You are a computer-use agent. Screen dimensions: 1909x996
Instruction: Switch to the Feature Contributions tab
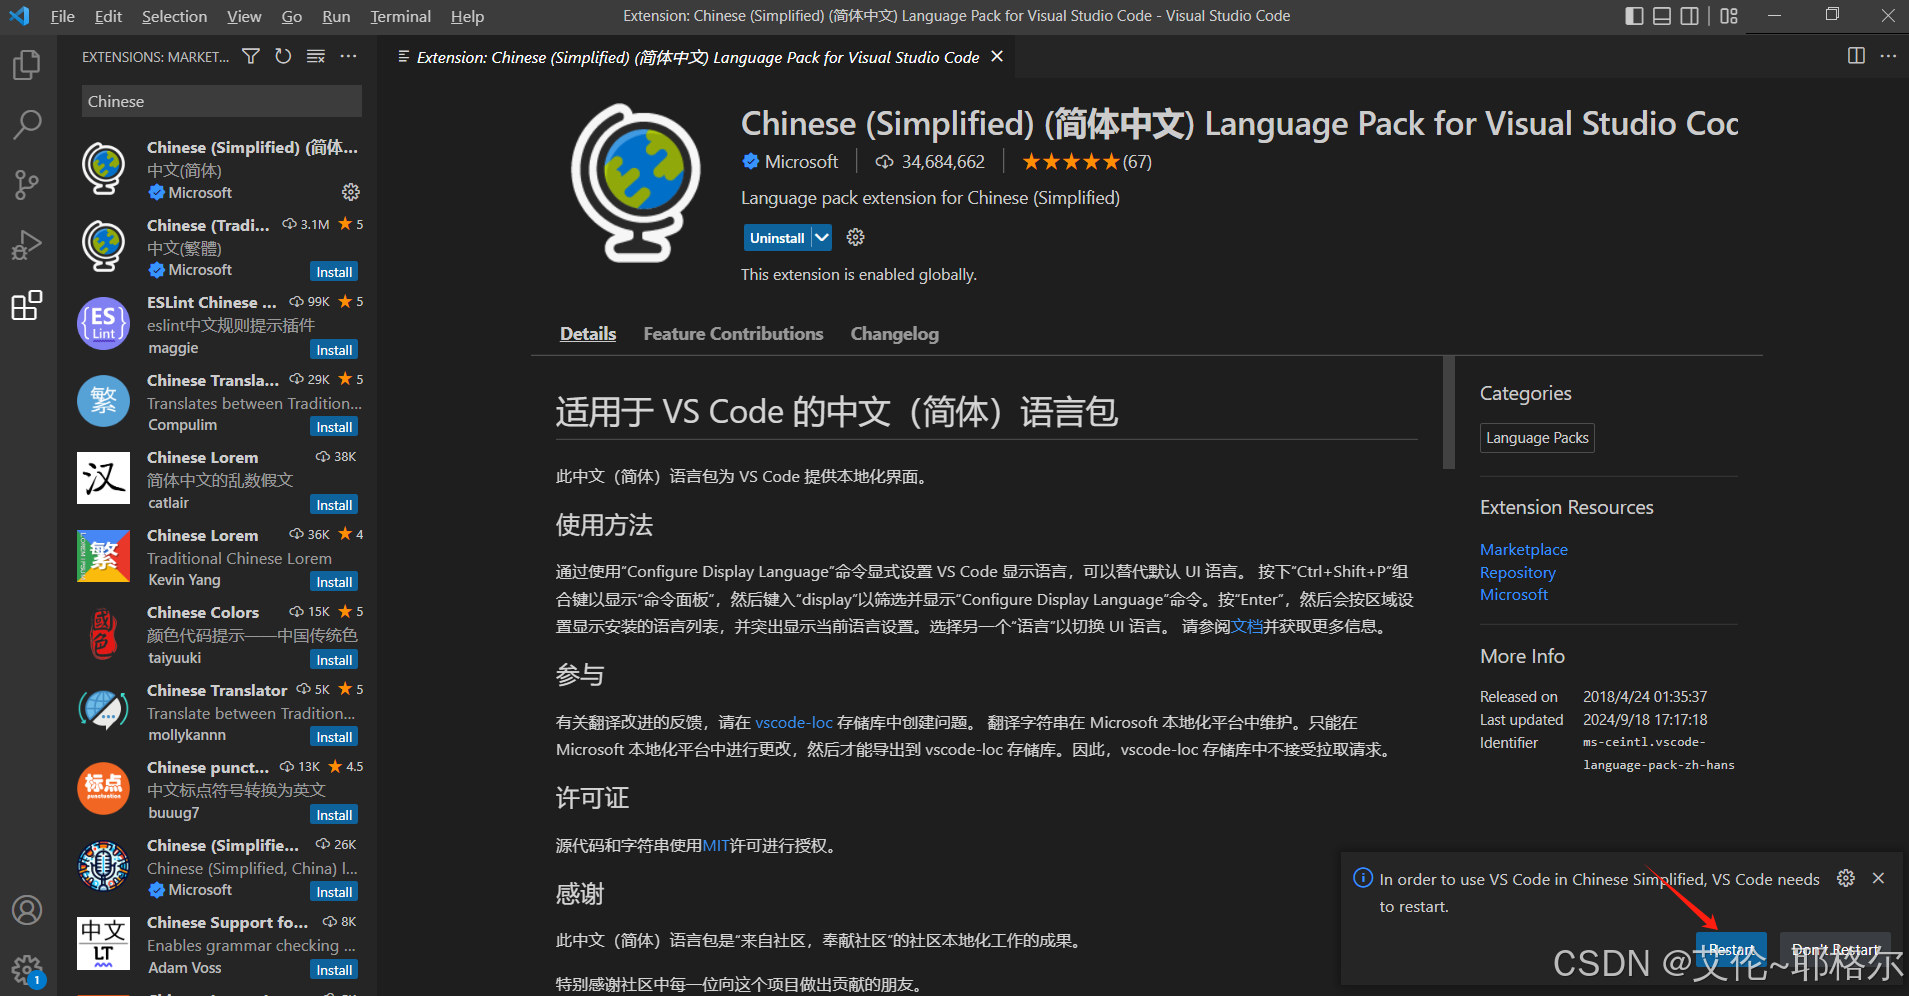click(x=733, y=334)
